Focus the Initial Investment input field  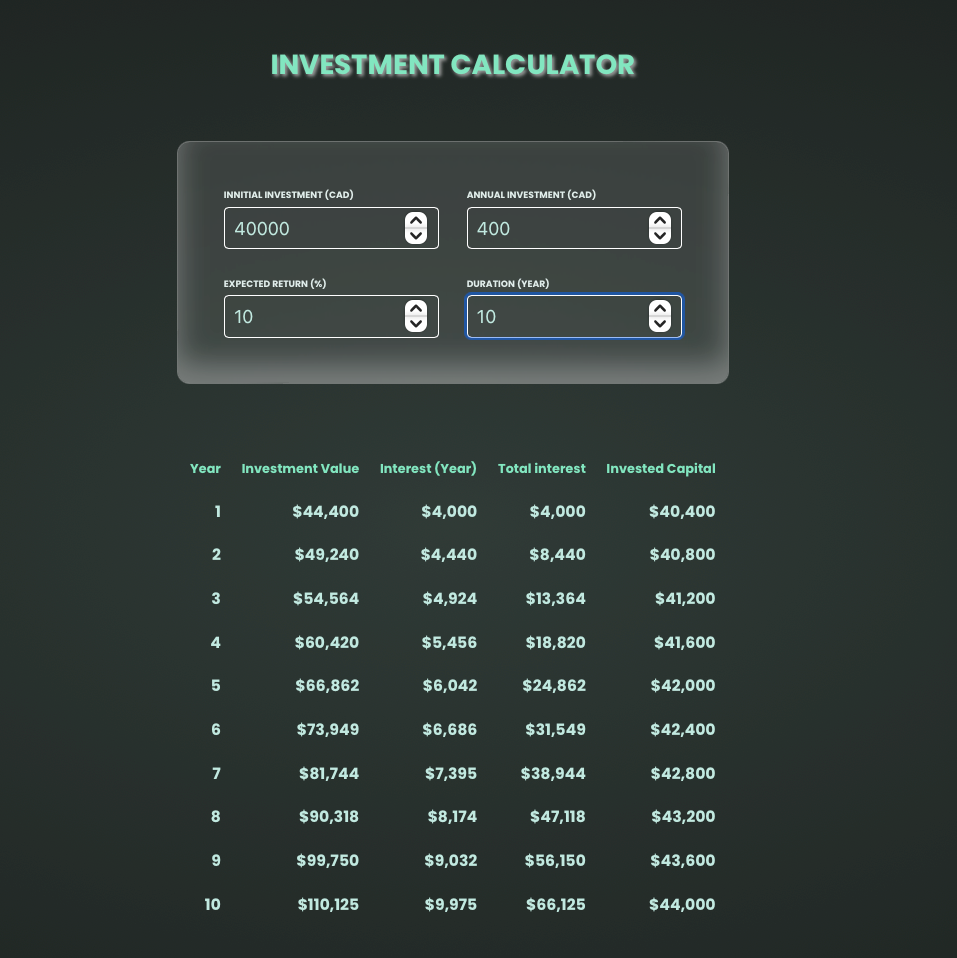312,228
